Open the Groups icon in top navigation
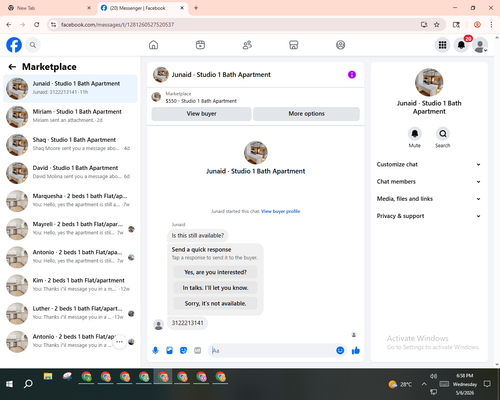The image size is (500, 400). click(x=340, y=45)
